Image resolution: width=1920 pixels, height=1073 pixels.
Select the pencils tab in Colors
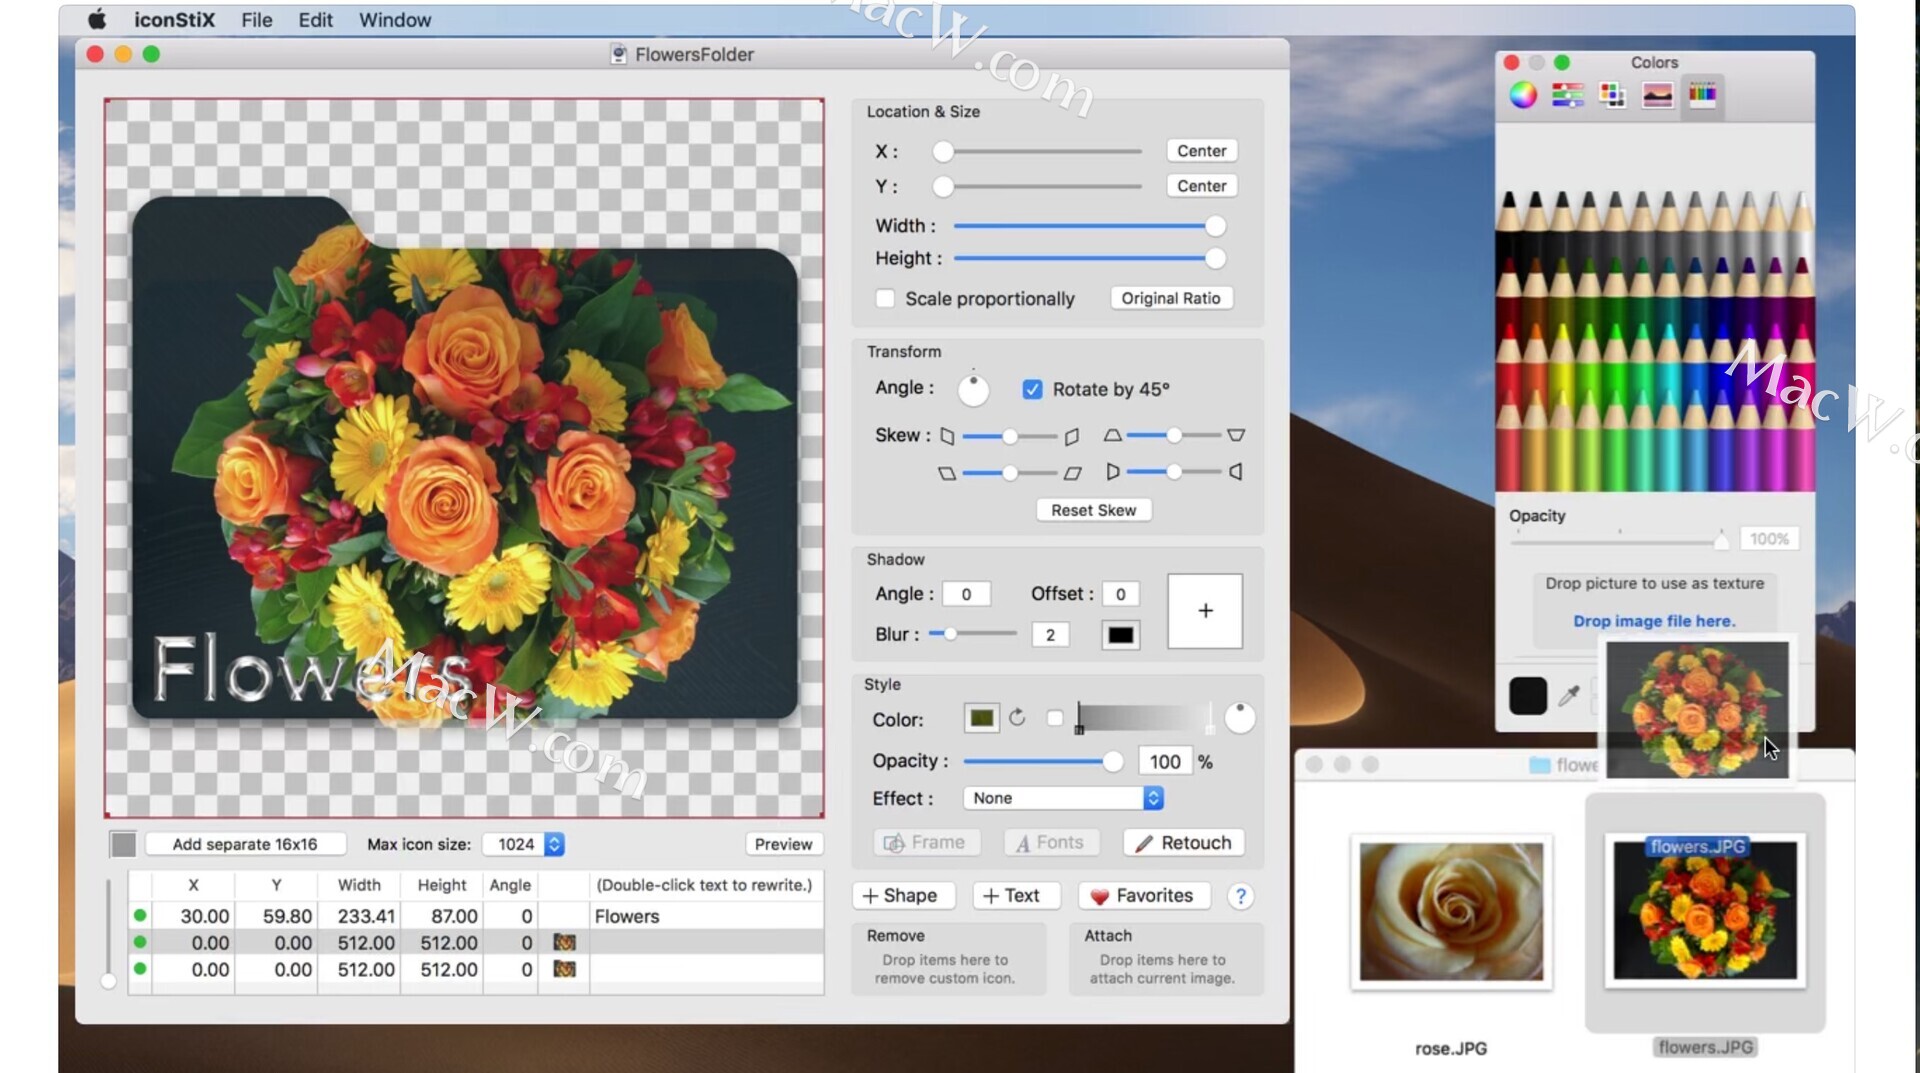coord(1702,95)
